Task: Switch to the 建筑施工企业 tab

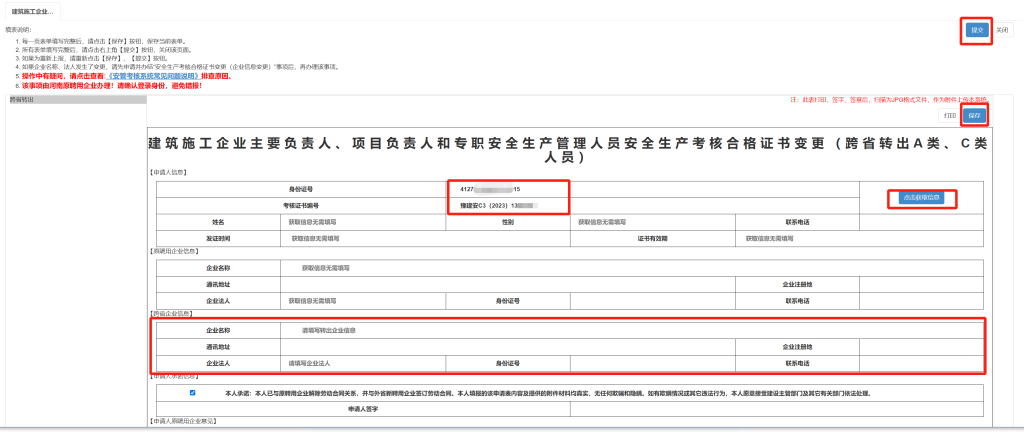Action: point(32,10)
